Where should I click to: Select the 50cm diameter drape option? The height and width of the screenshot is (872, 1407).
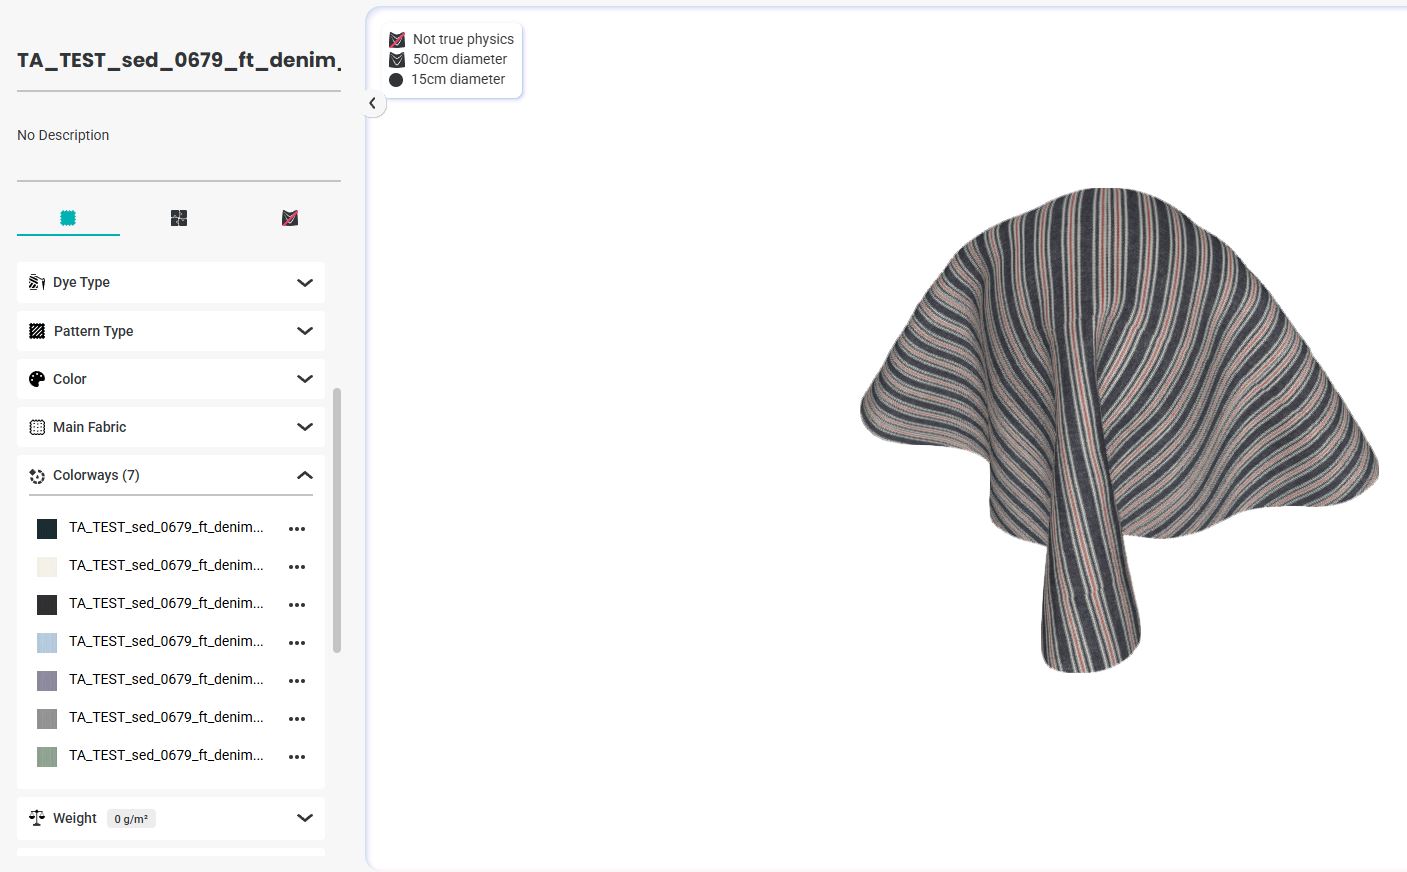point(397,60)
